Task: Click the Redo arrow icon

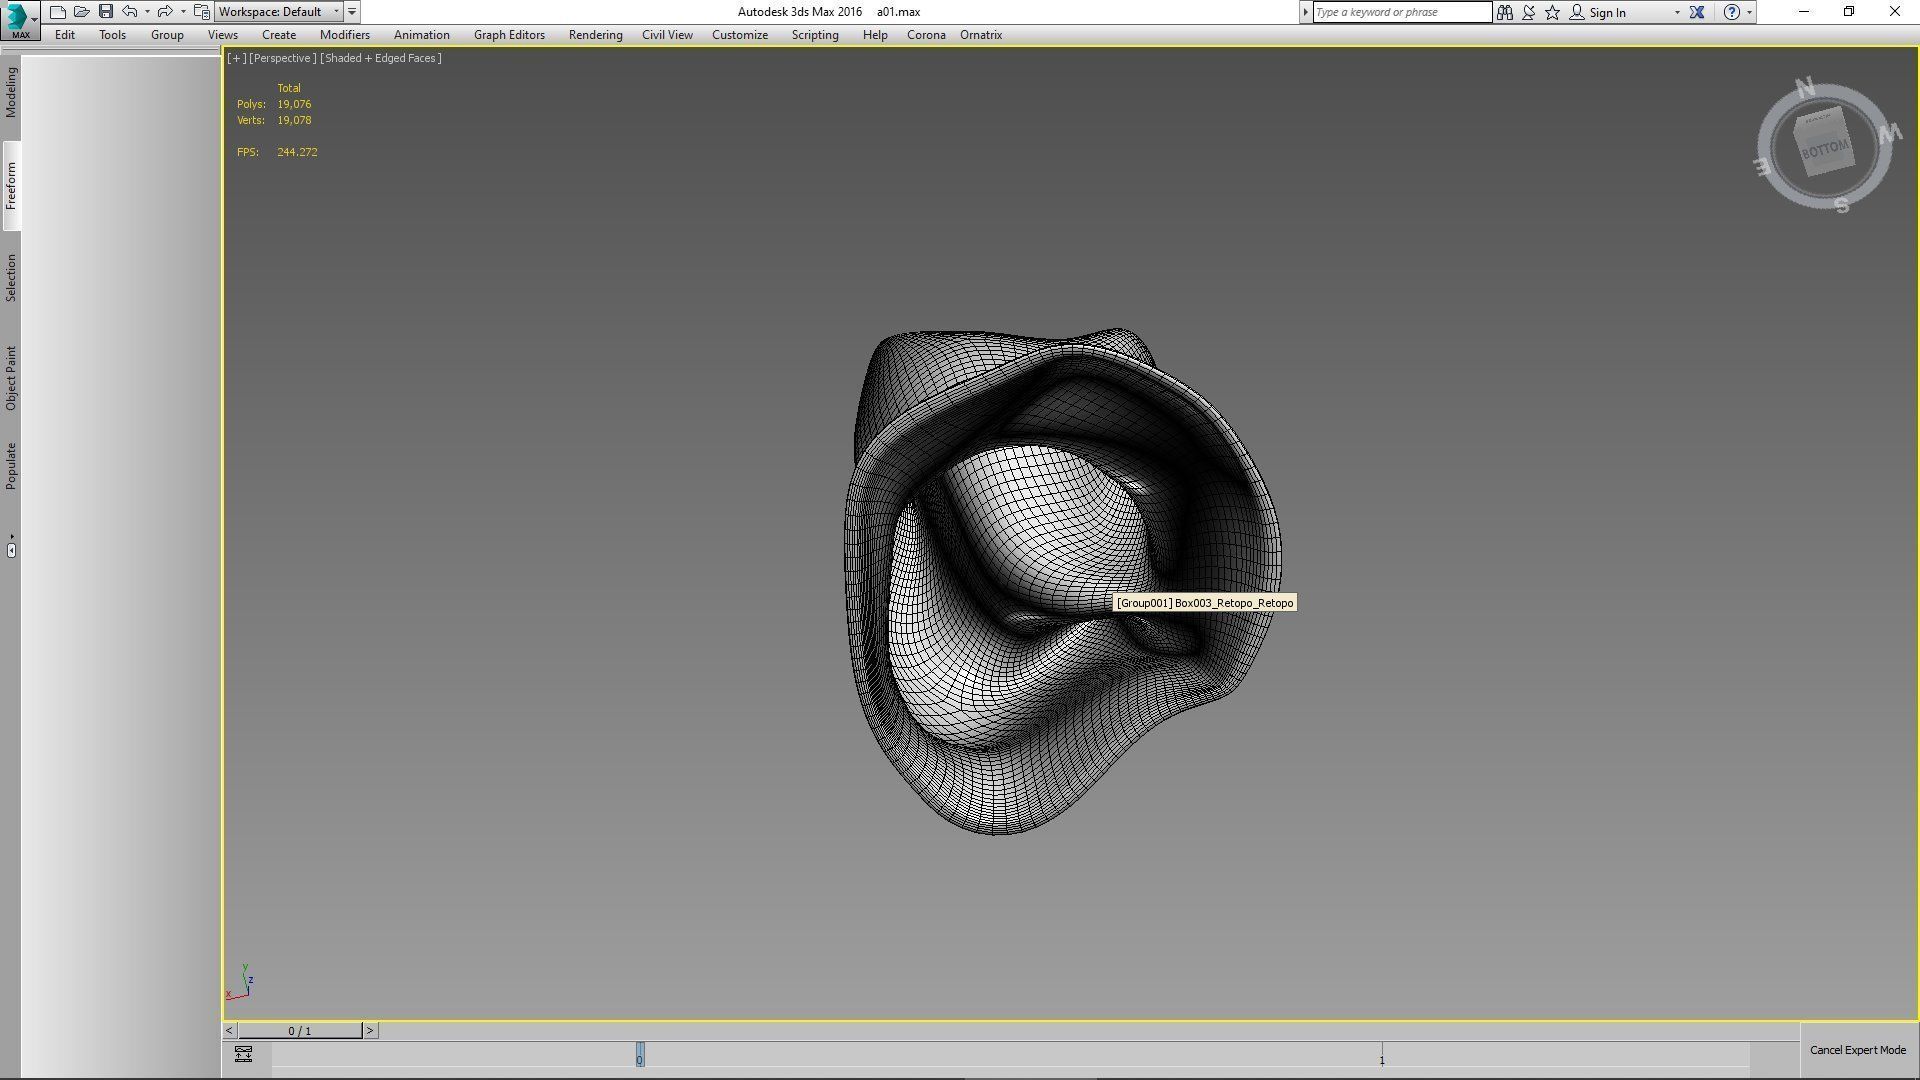Action: coord(165,12)
